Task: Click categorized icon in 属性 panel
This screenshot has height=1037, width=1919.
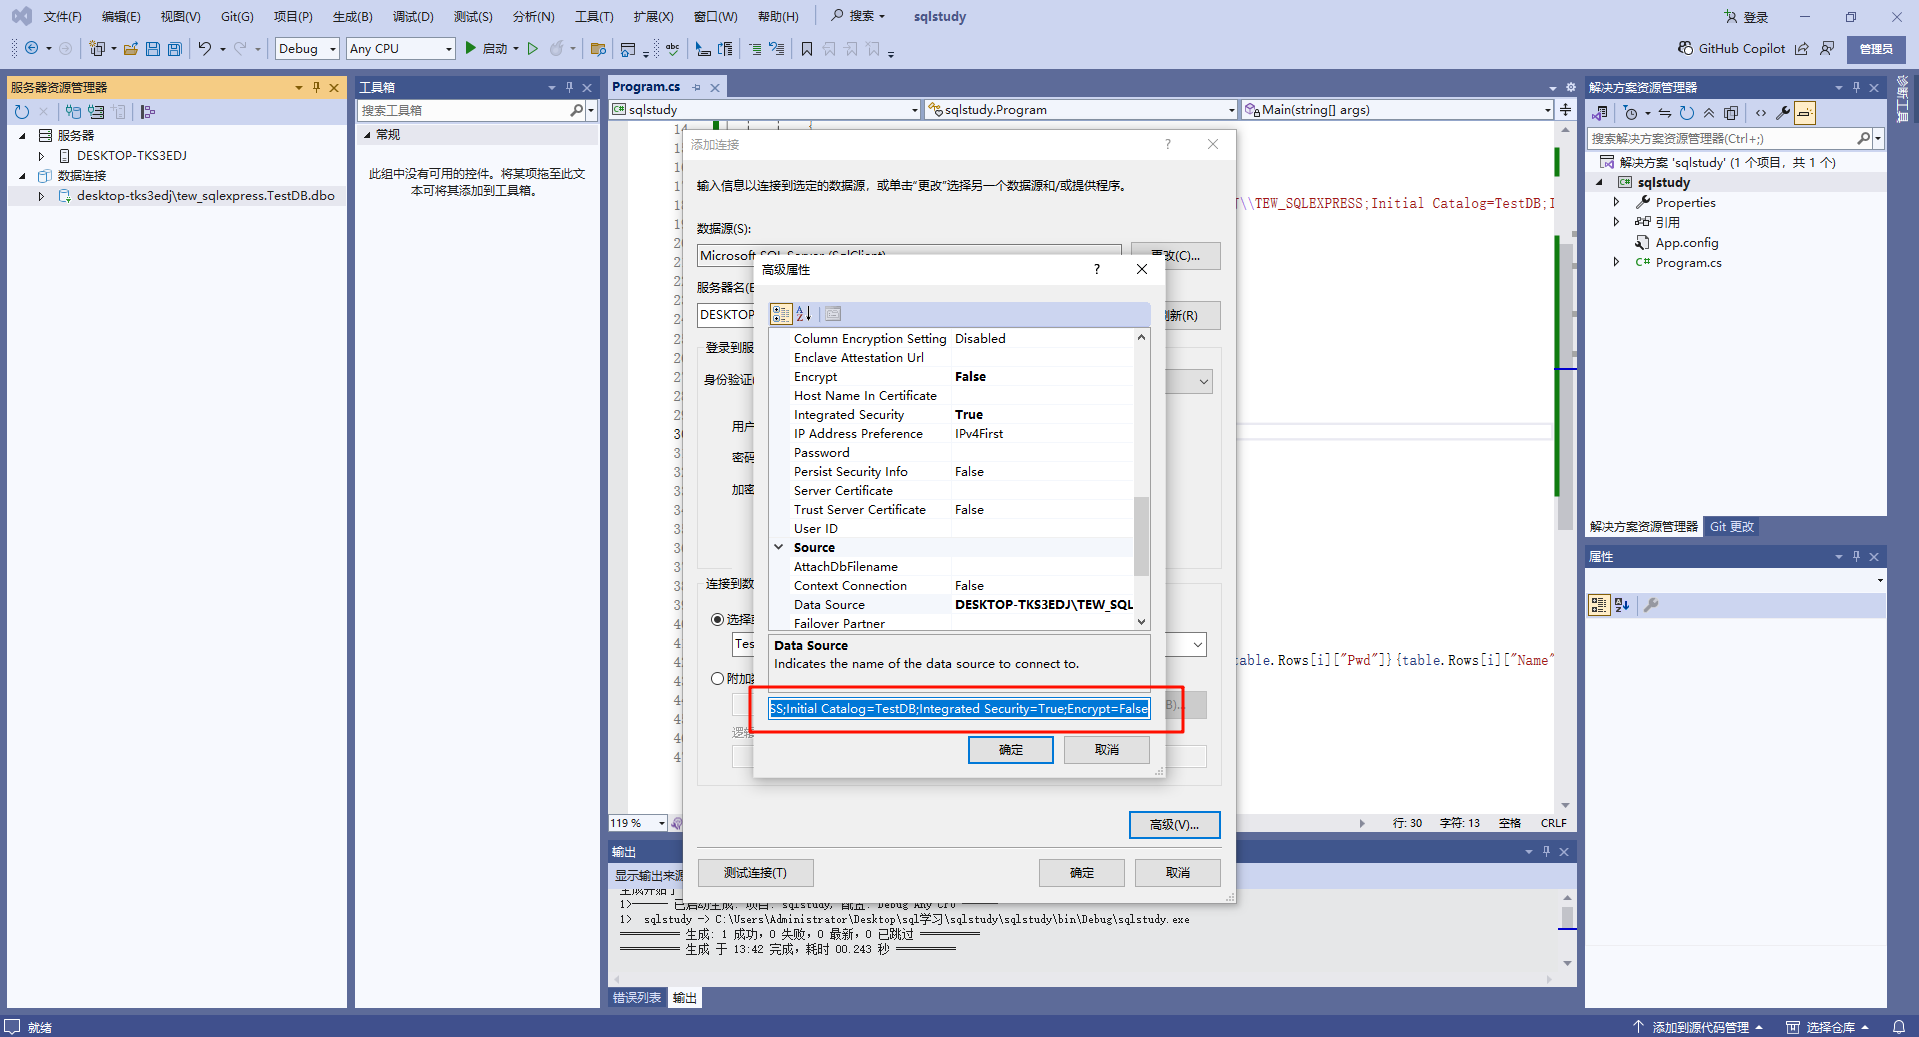Action: coord(1599,605)
